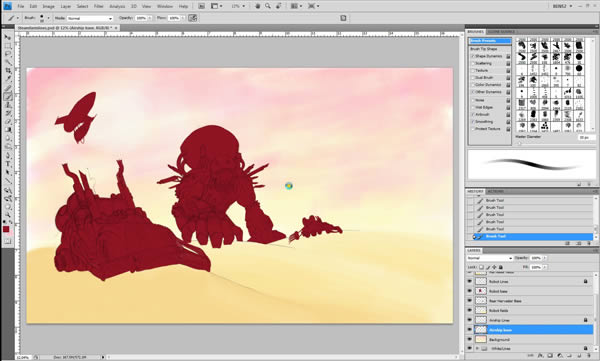600x361 pixels.
Task: Select the Brush tool in toolbox
Action: [x=7, y=96]
